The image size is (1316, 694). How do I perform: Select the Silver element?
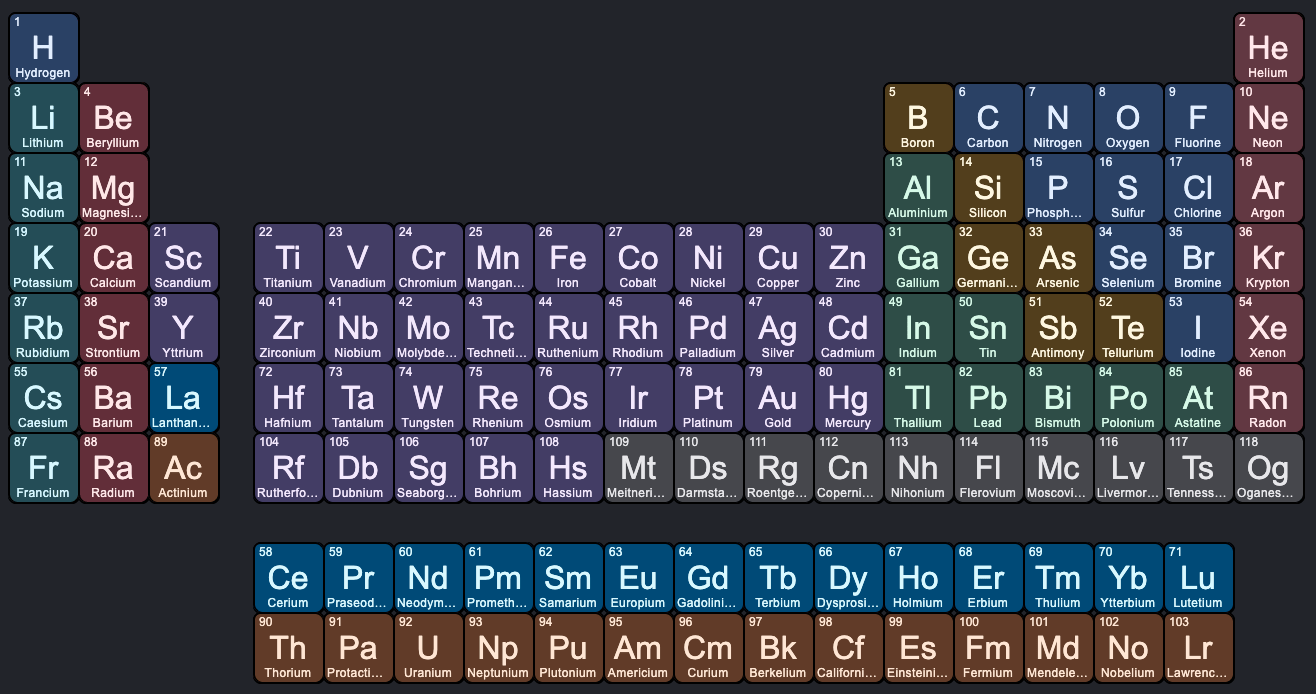[778, 328]
